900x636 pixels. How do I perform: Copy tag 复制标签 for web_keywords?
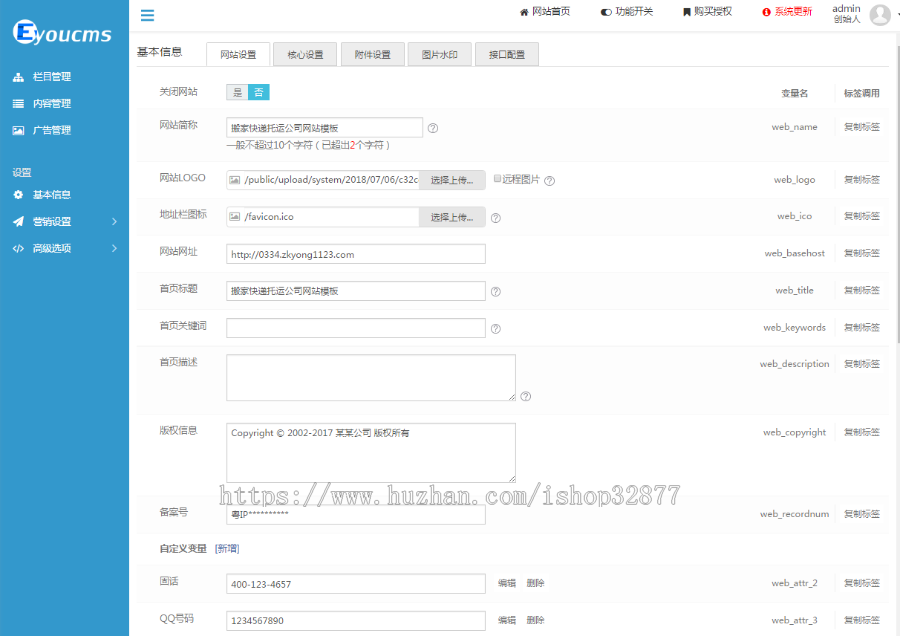[x=862, y=328]
